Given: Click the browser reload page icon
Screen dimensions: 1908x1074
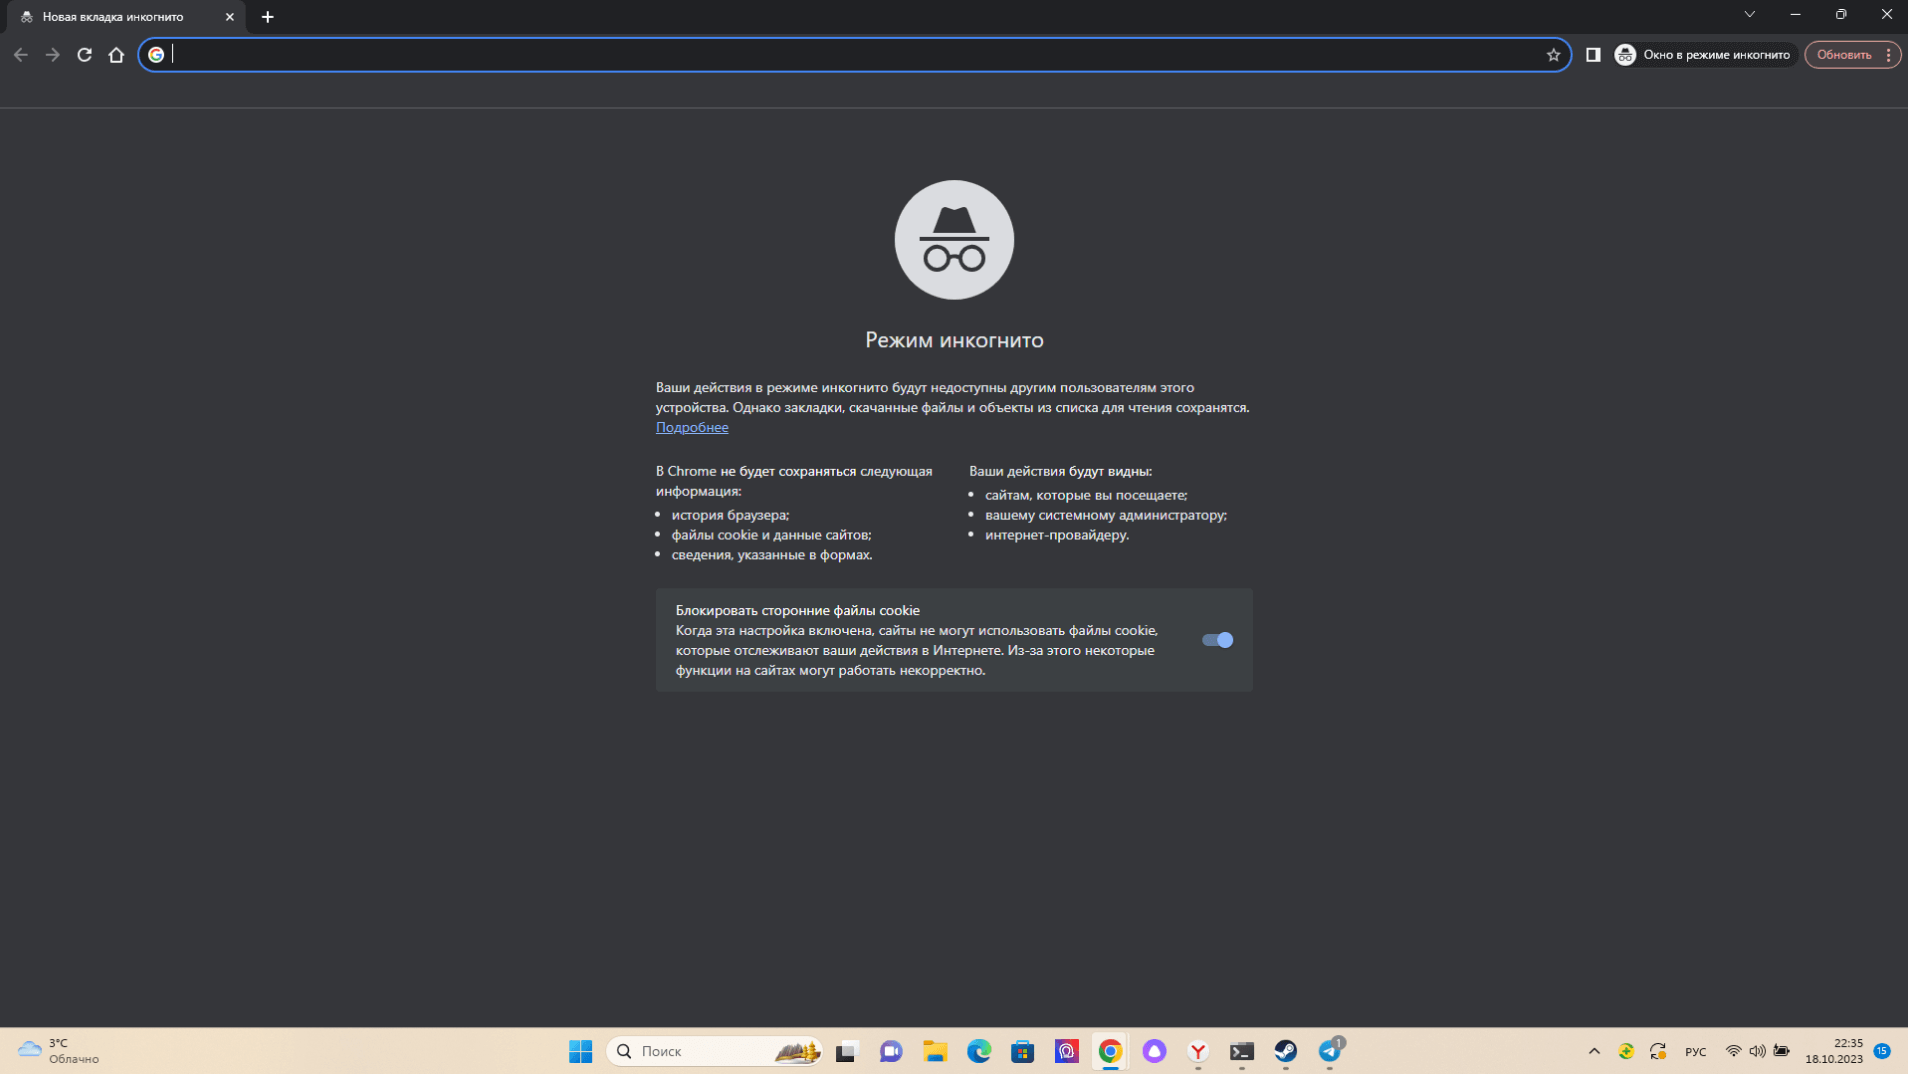Looking at the screenshot, I should coord(85,55).
